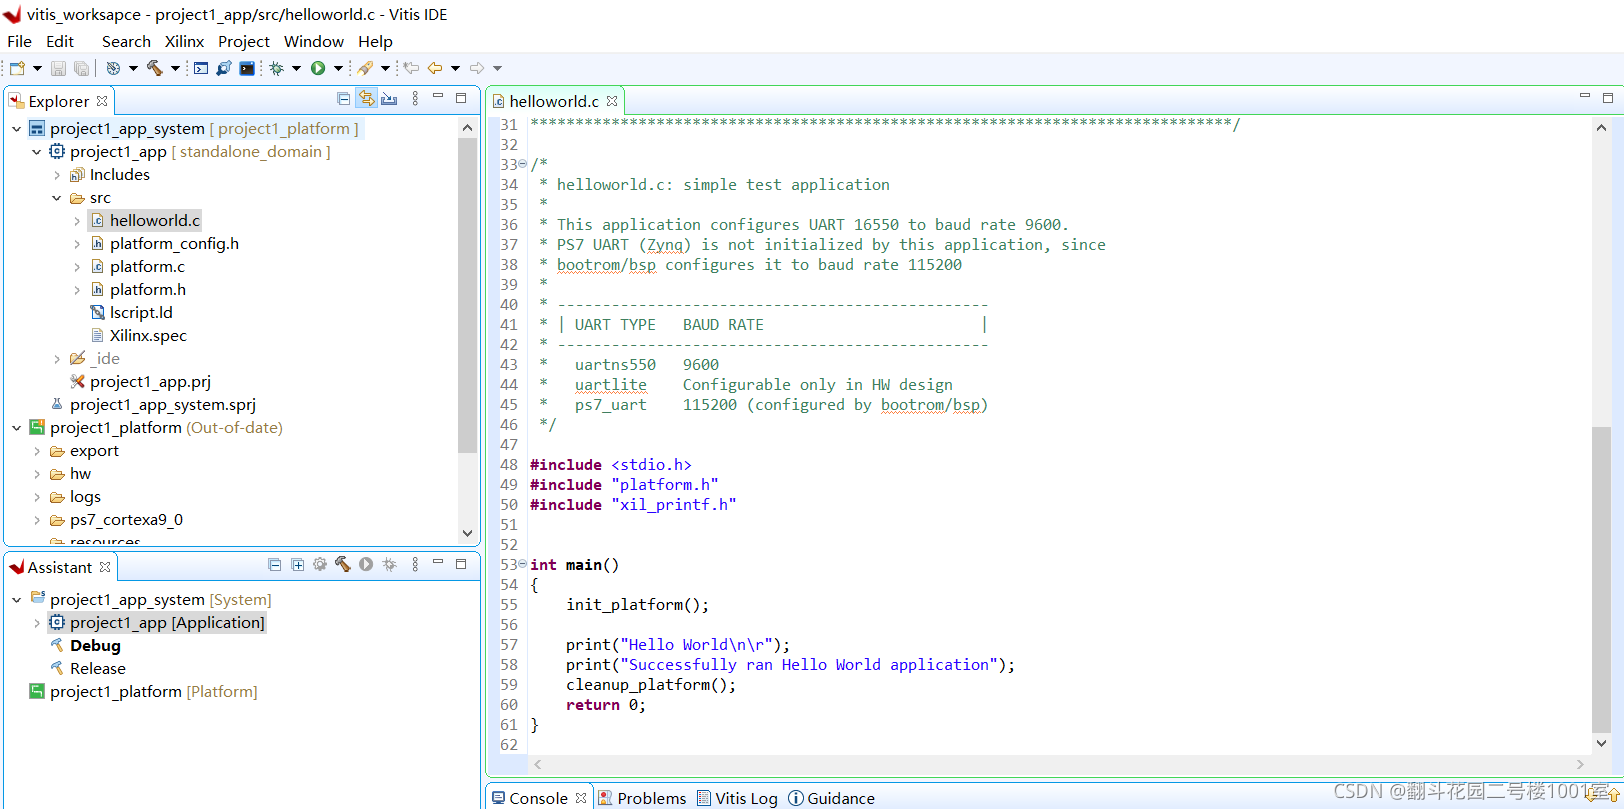Collapse the src folder

coord(57,198)
